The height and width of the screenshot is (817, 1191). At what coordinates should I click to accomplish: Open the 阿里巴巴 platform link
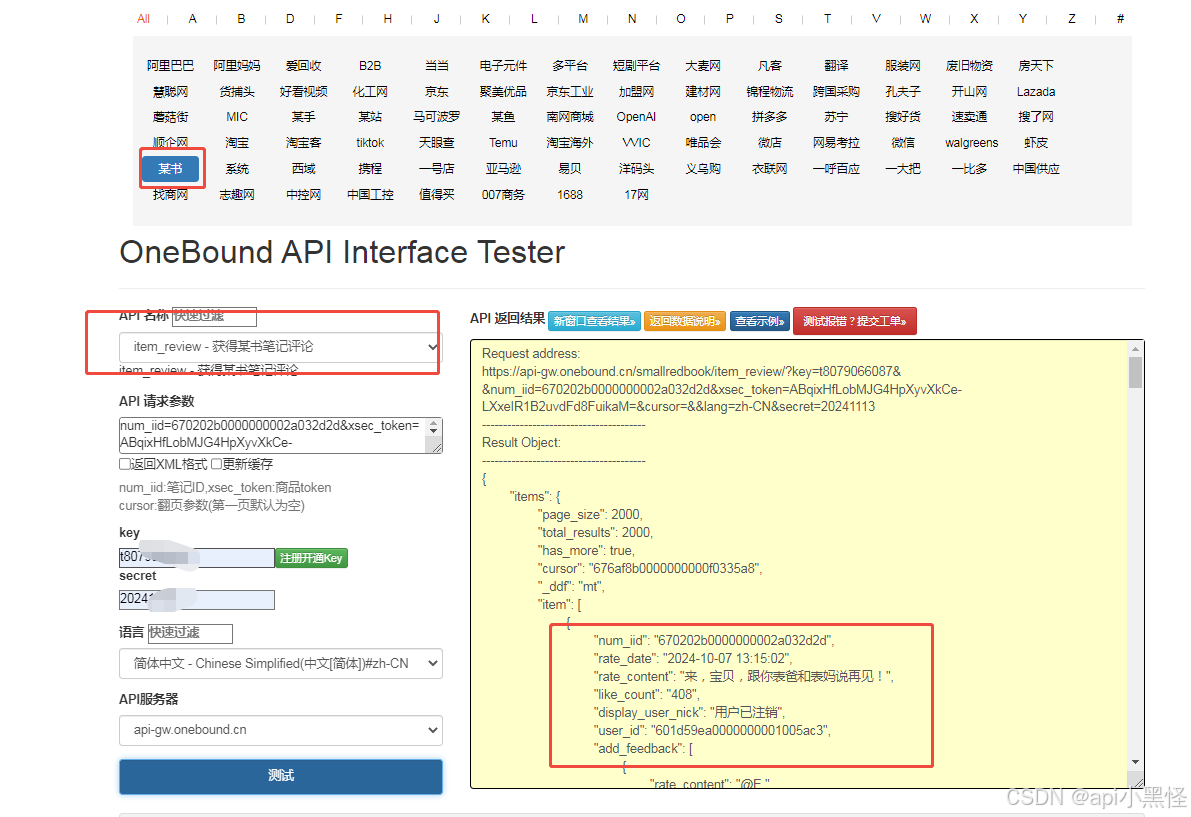pyautogui.click(x=170, y=66)
